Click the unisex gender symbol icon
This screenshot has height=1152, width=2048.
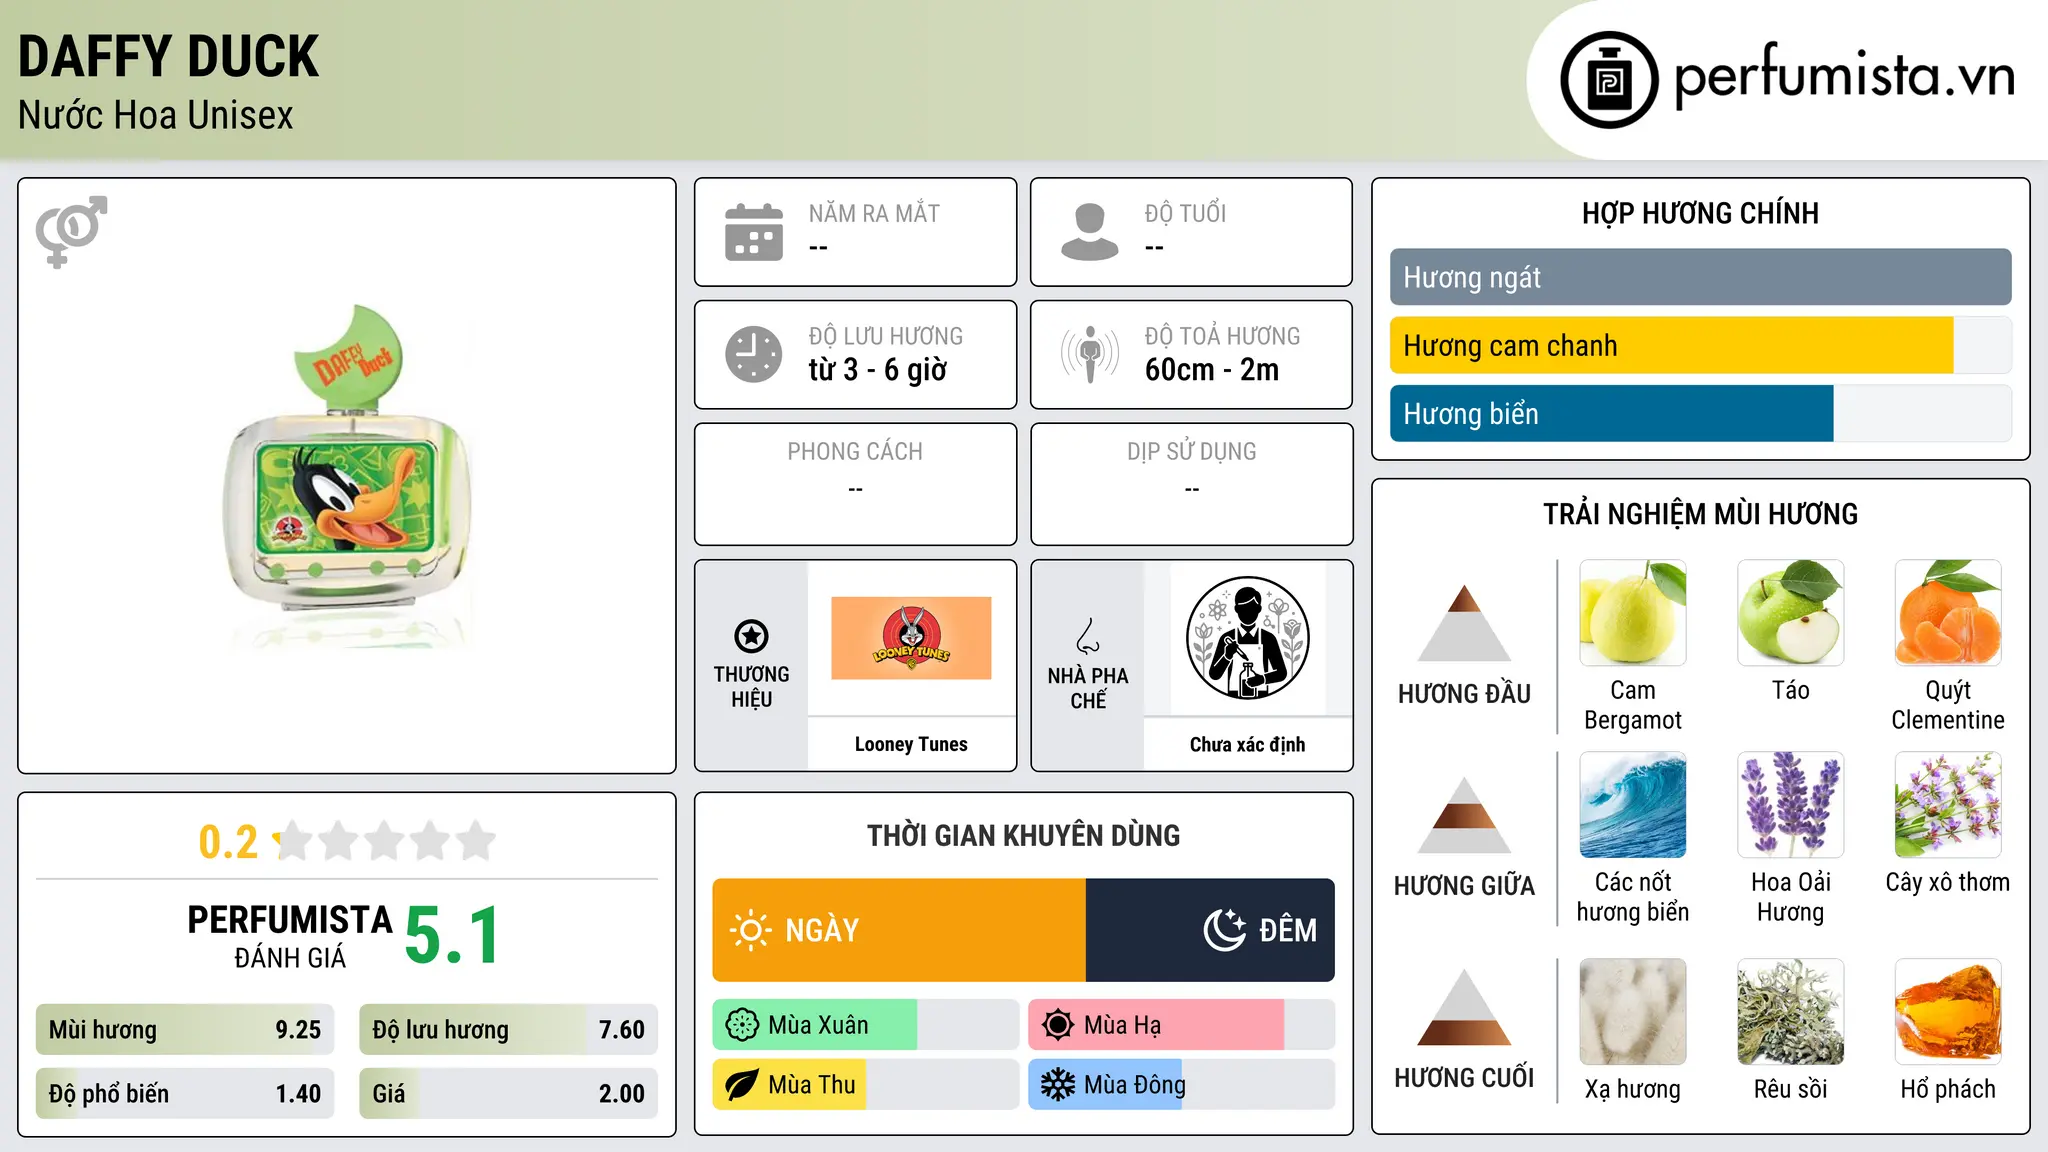tap(71, 231)
